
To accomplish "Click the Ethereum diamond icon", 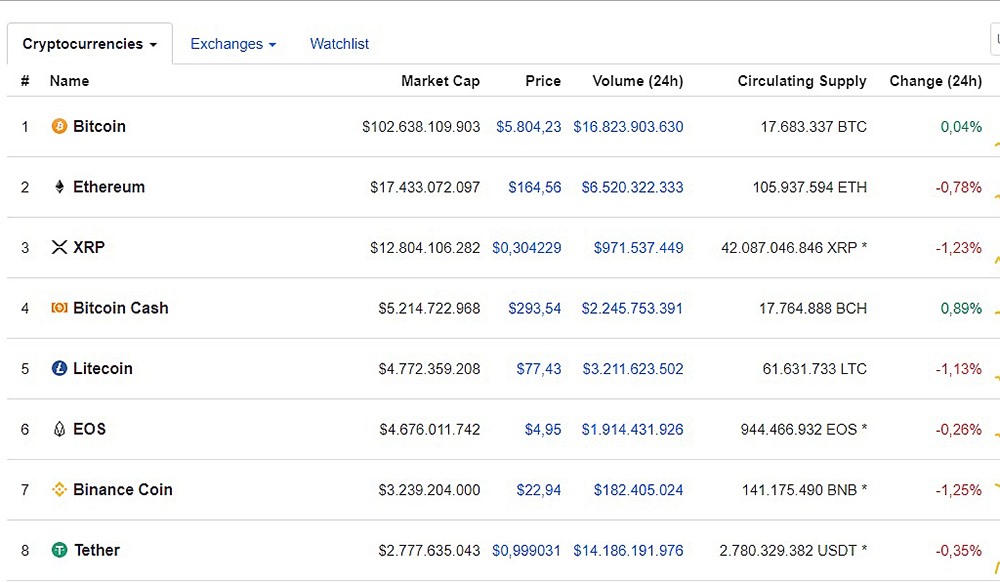I will pyautogui.click(x=59, y=187).
